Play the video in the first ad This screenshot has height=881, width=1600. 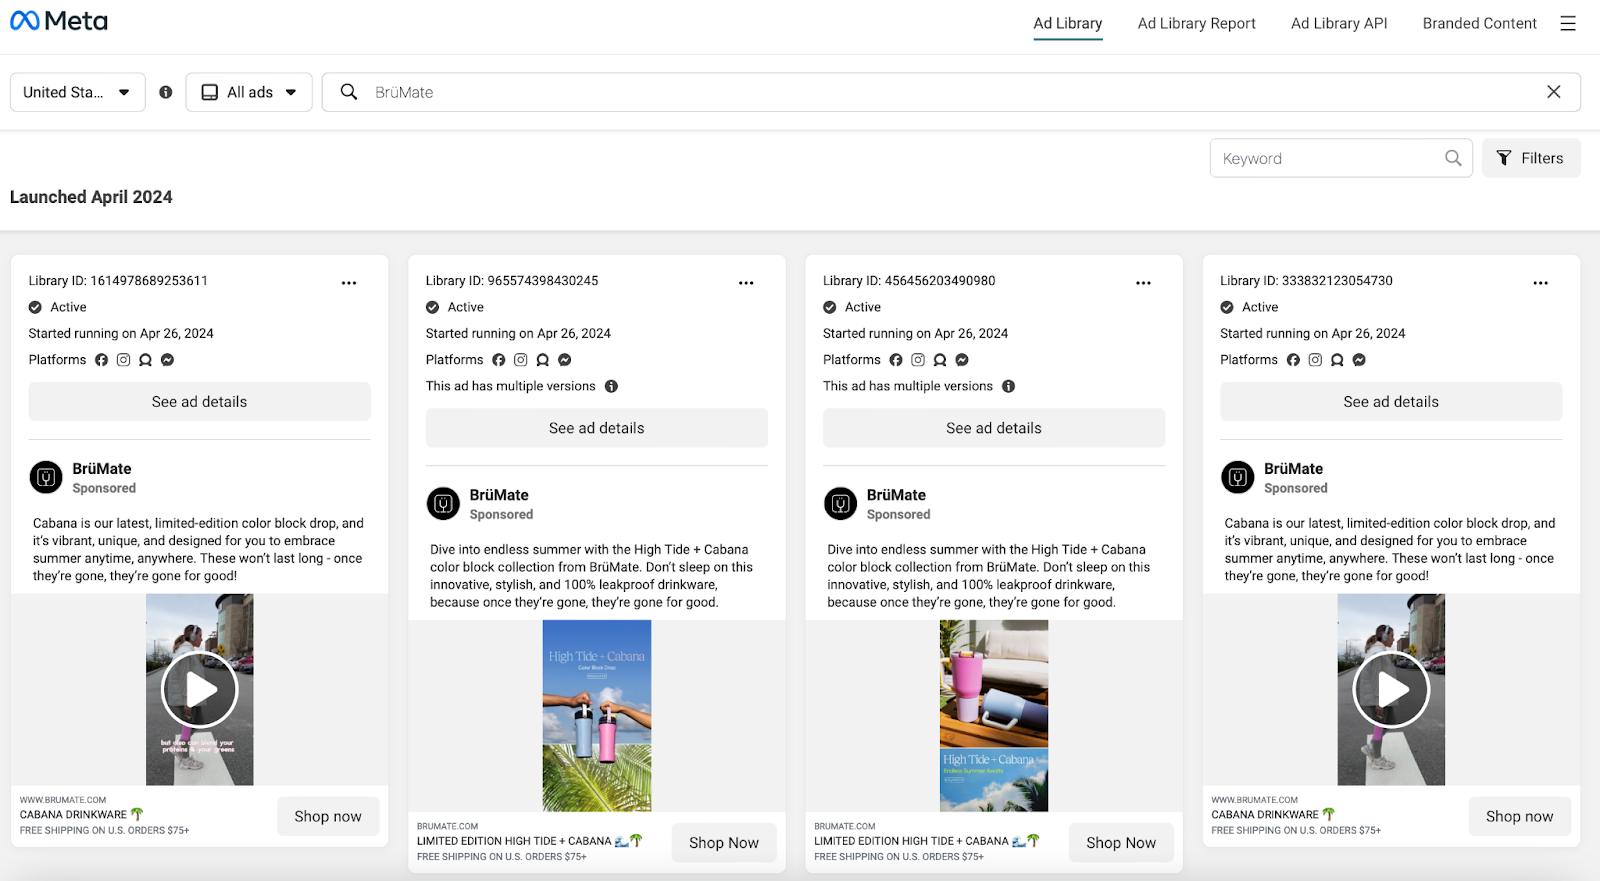(x=199, y=689)
